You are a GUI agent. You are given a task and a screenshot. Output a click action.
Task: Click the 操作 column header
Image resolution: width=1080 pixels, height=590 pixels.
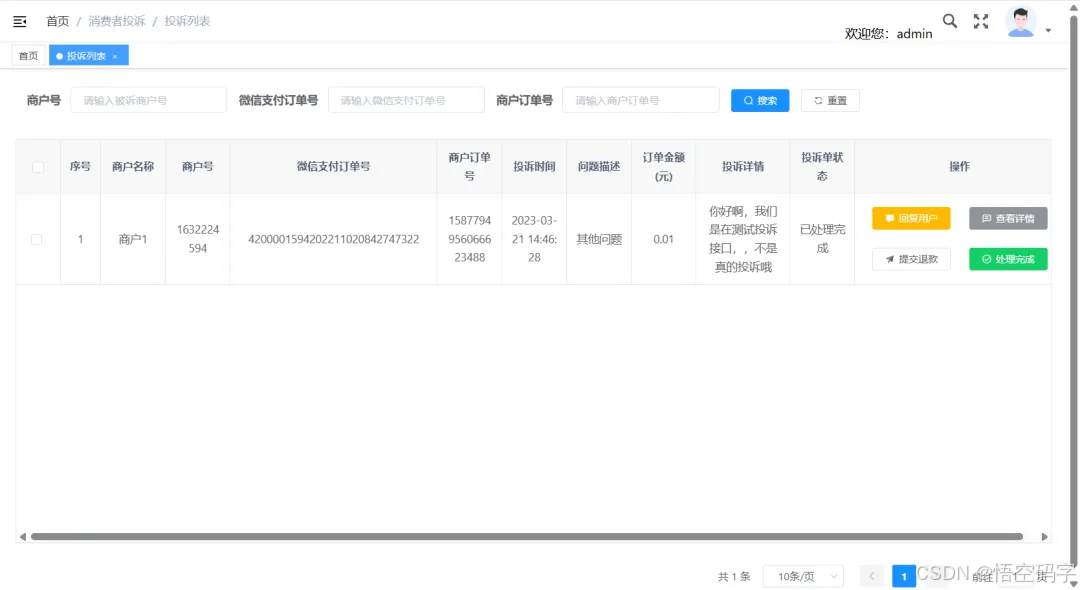point(959,167)
